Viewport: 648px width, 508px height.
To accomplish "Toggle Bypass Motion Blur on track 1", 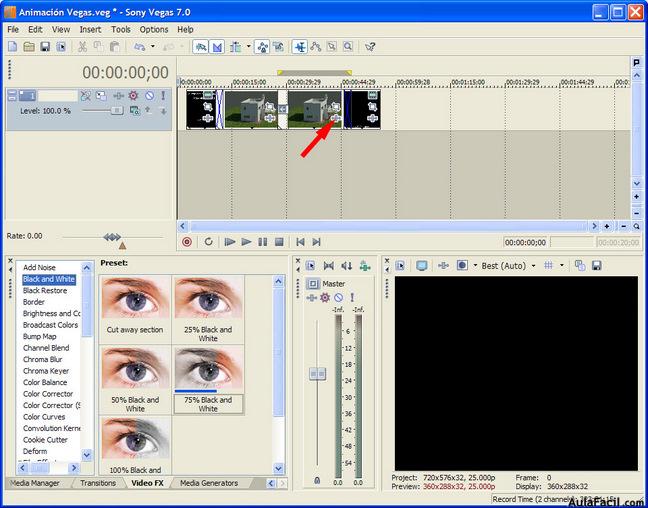I will click(86, 96).
